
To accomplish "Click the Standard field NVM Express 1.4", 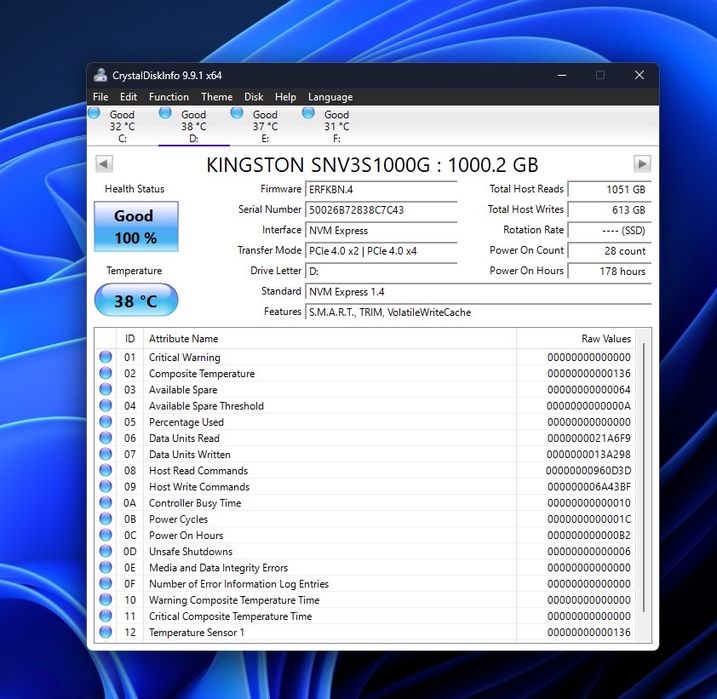I will pyautogui.click(x=478, y=292).
